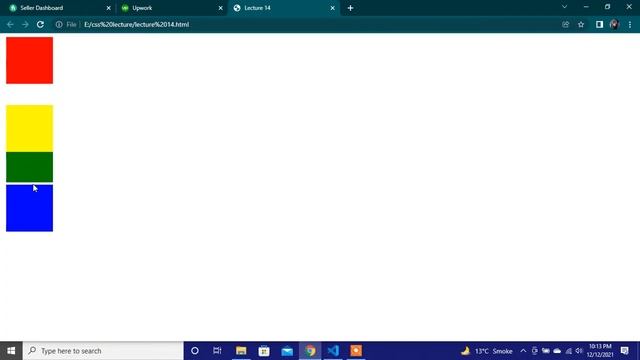
Task: Open the orange recorder app on taskbar
Action: click(x=356, y=351)
